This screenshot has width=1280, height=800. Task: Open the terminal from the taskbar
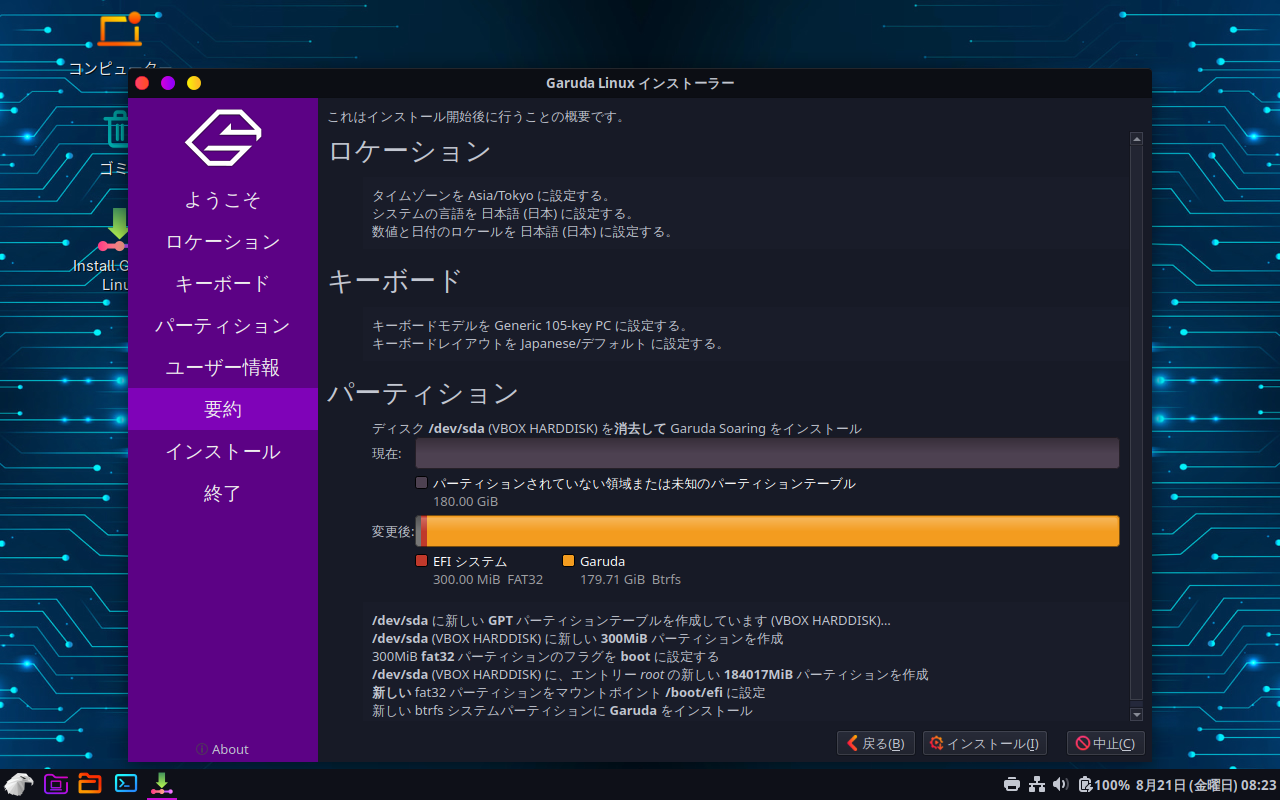(x=126, y=784)
